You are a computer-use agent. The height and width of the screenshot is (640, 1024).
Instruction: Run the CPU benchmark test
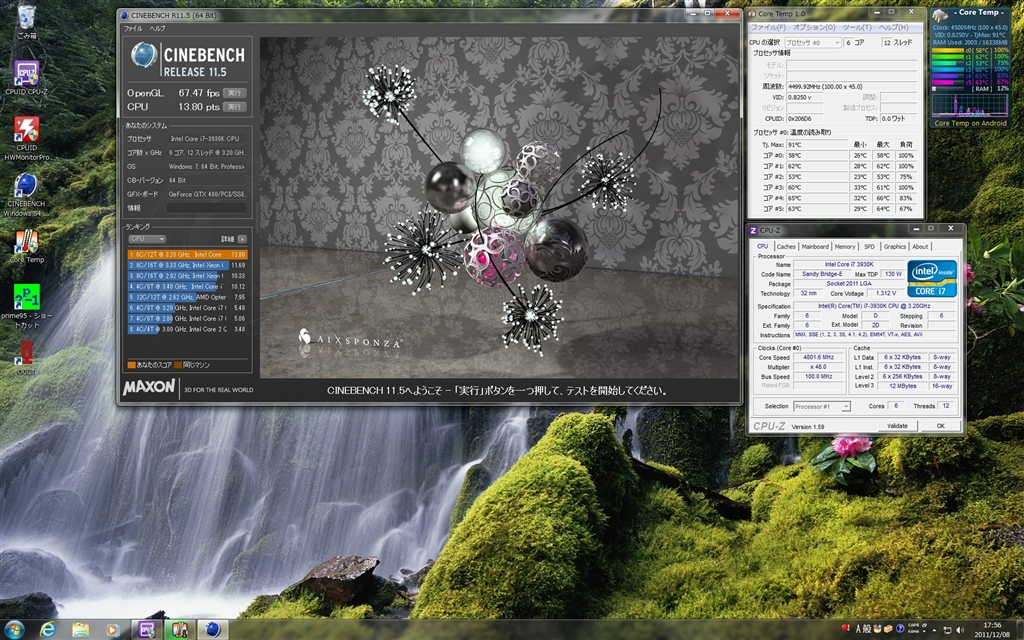pyautogui.click(x=234, y=105)
